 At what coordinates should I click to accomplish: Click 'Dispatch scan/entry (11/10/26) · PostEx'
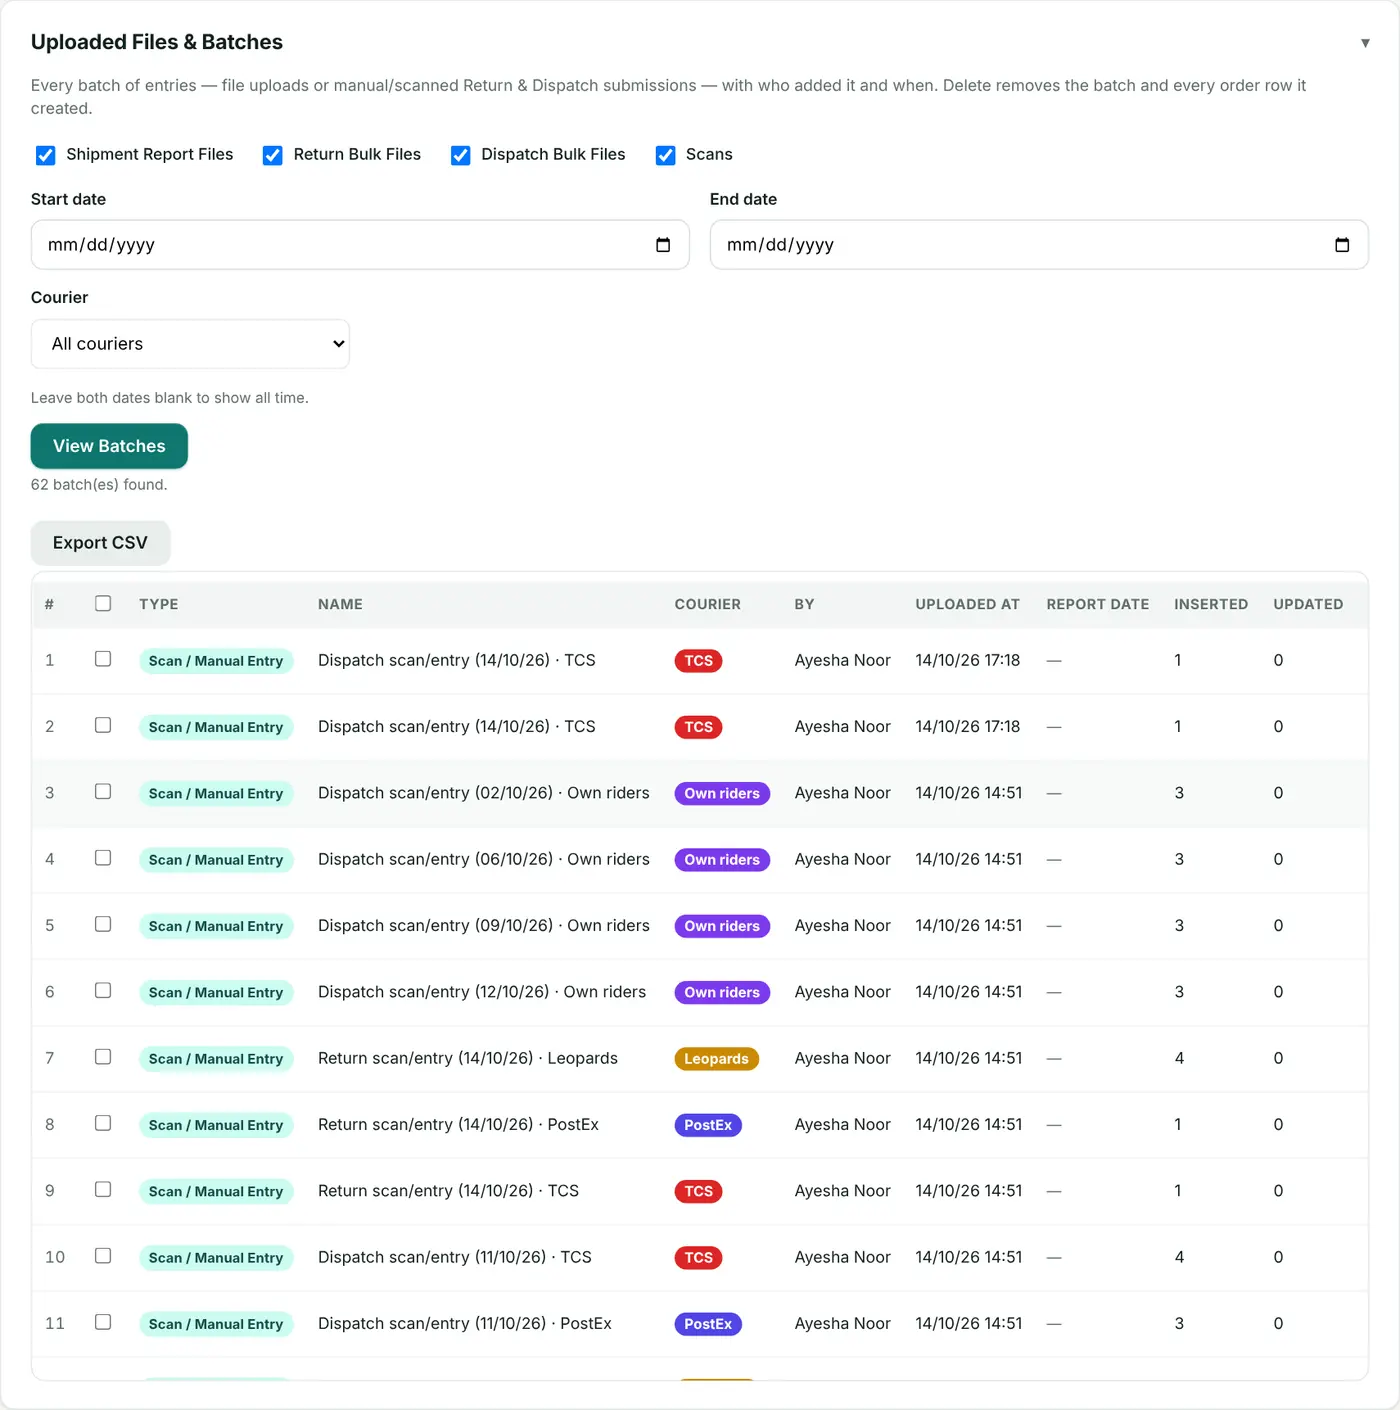tap(465, 1323)
